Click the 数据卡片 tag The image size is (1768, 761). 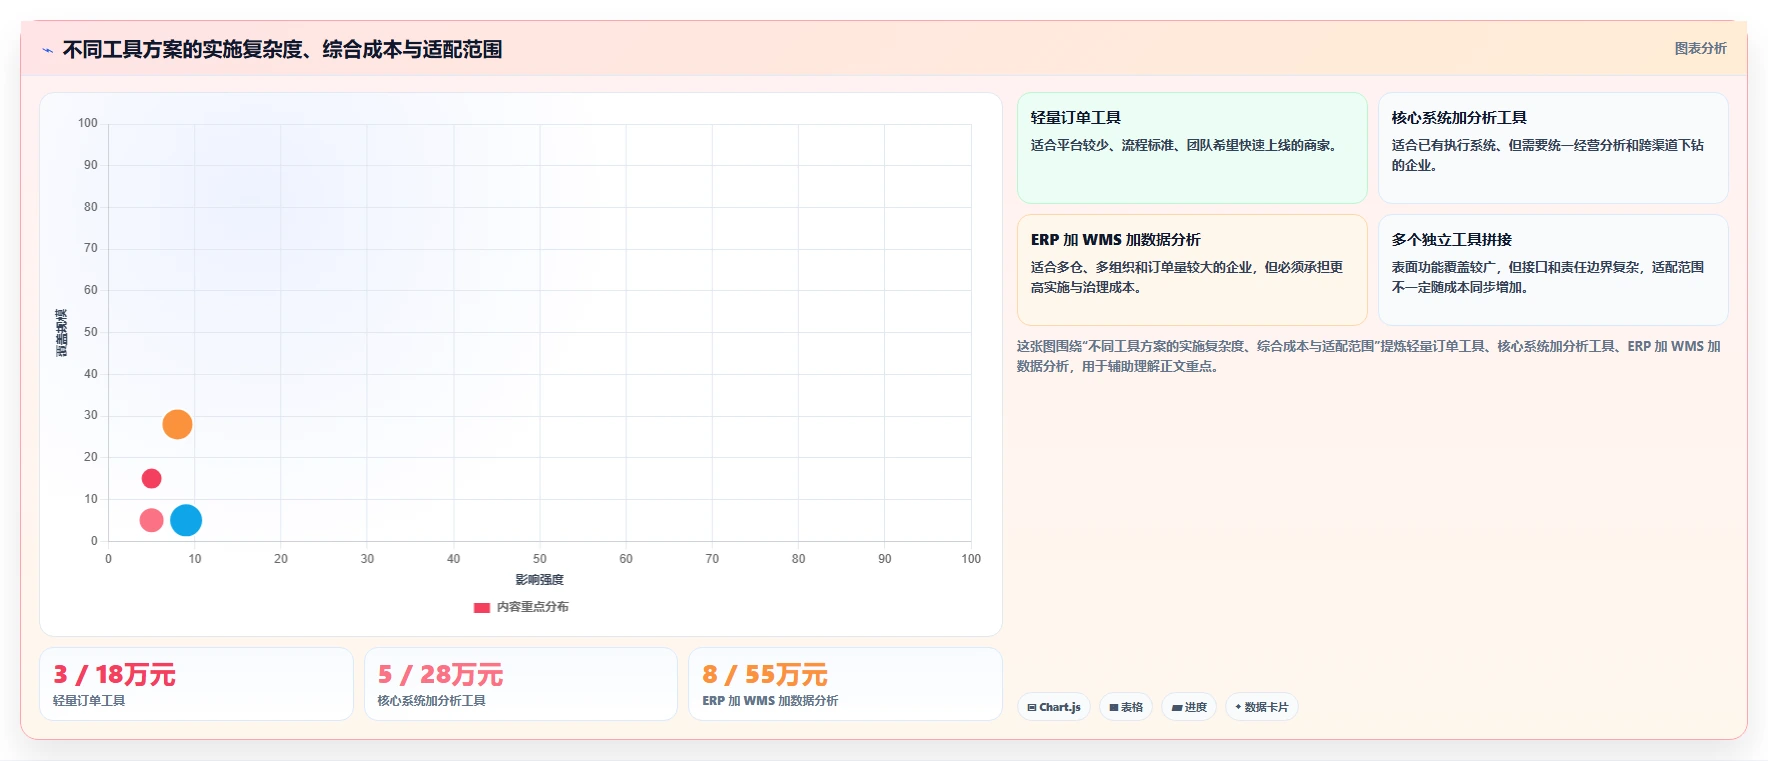(x=1262, y=707)
